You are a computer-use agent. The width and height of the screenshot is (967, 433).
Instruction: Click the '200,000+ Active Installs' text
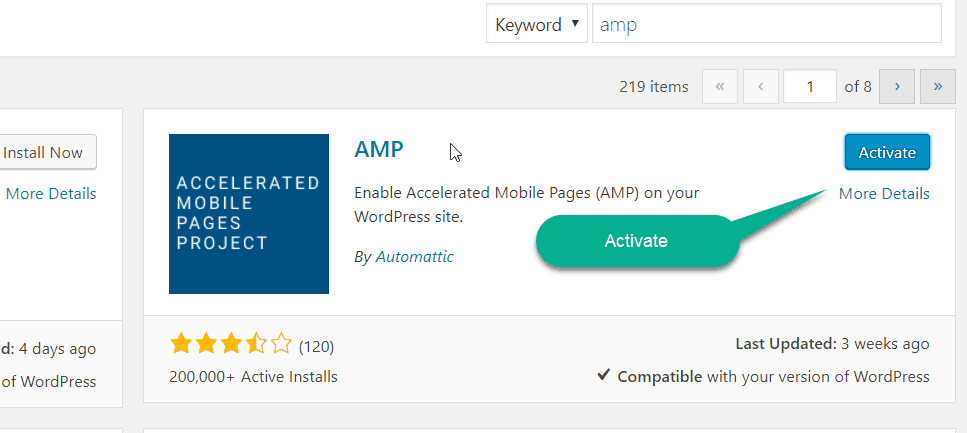coord(253,376)
